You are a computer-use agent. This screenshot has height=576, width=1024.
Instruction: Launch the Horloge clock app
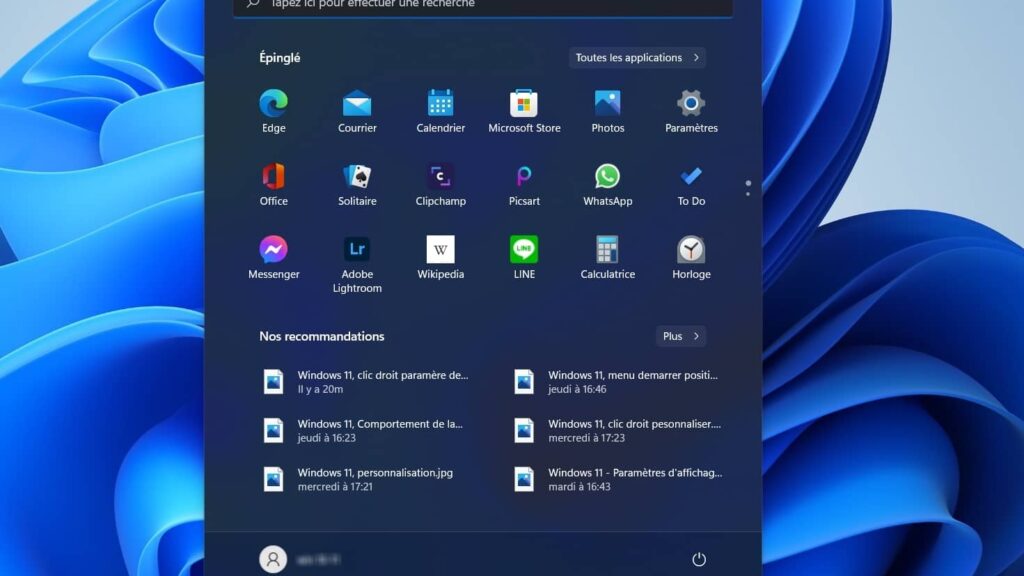click(x=690, y=250)
